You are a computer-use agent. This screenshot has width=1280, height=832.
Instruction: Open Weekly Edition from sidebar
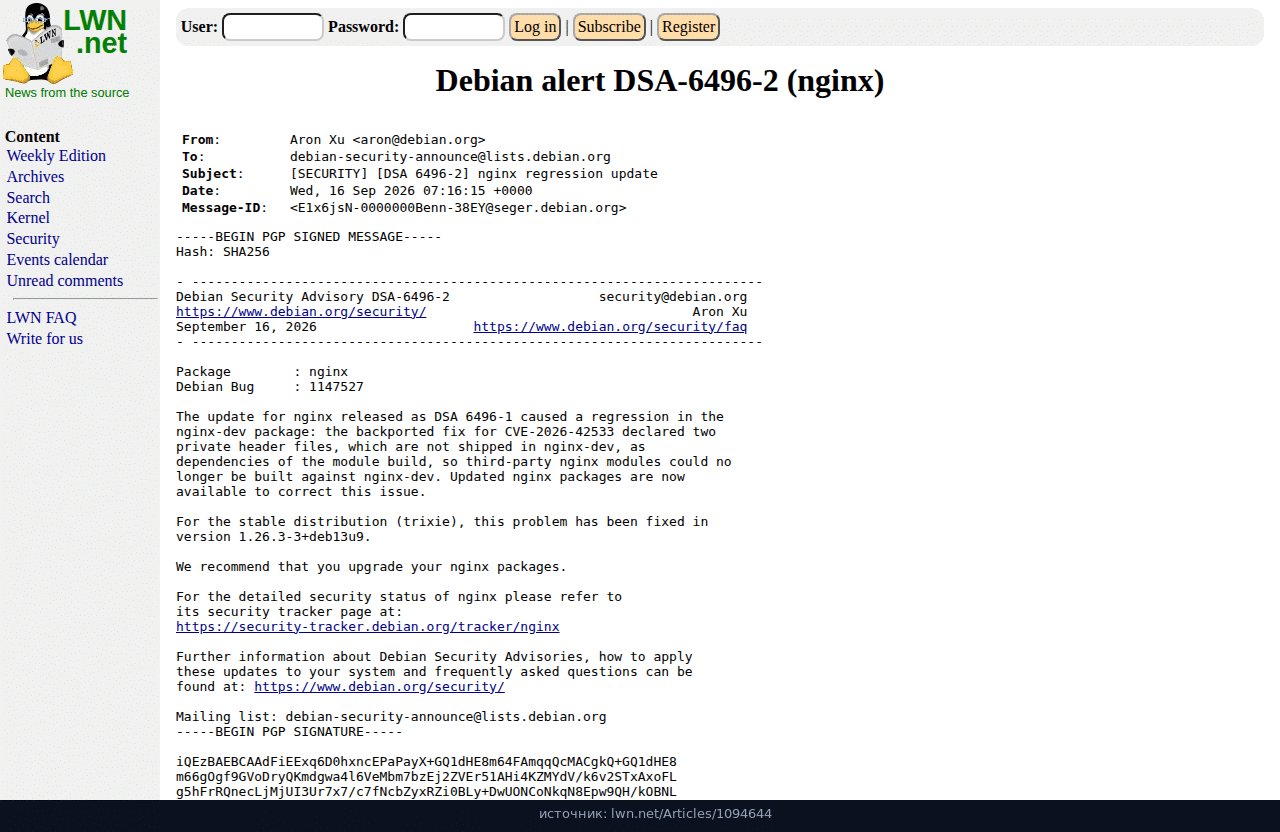coord(56,156)
